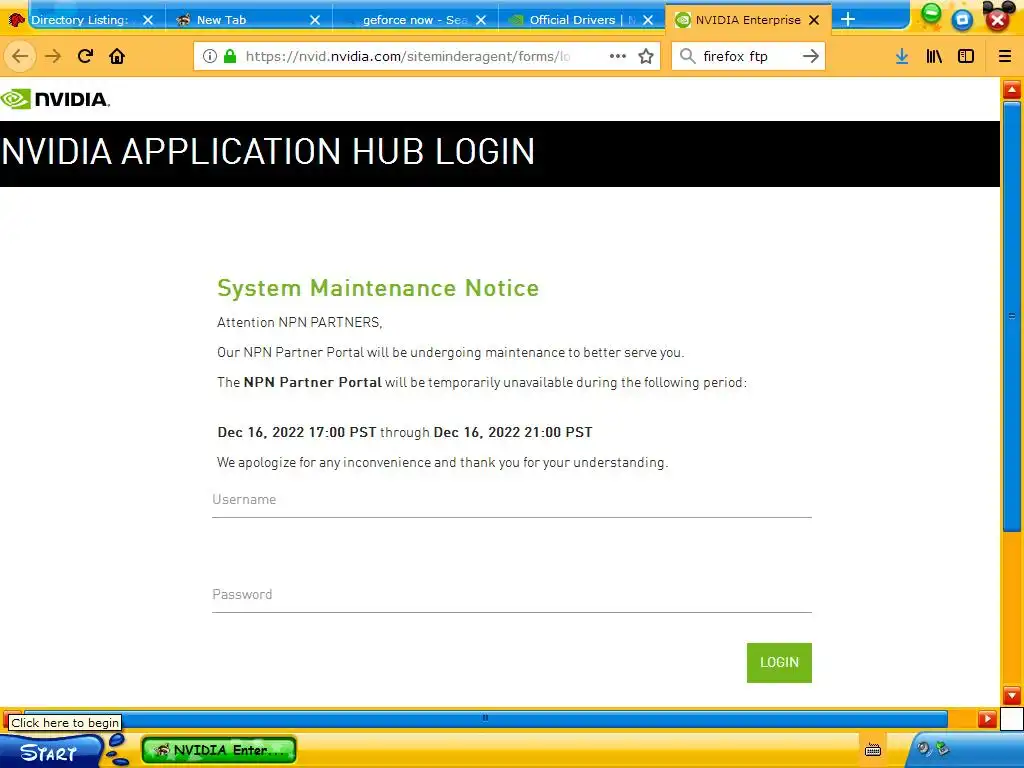Screen dimensions: 1024x768
Task: Open the library bookshelf icon
Action: tap(935, 56)
